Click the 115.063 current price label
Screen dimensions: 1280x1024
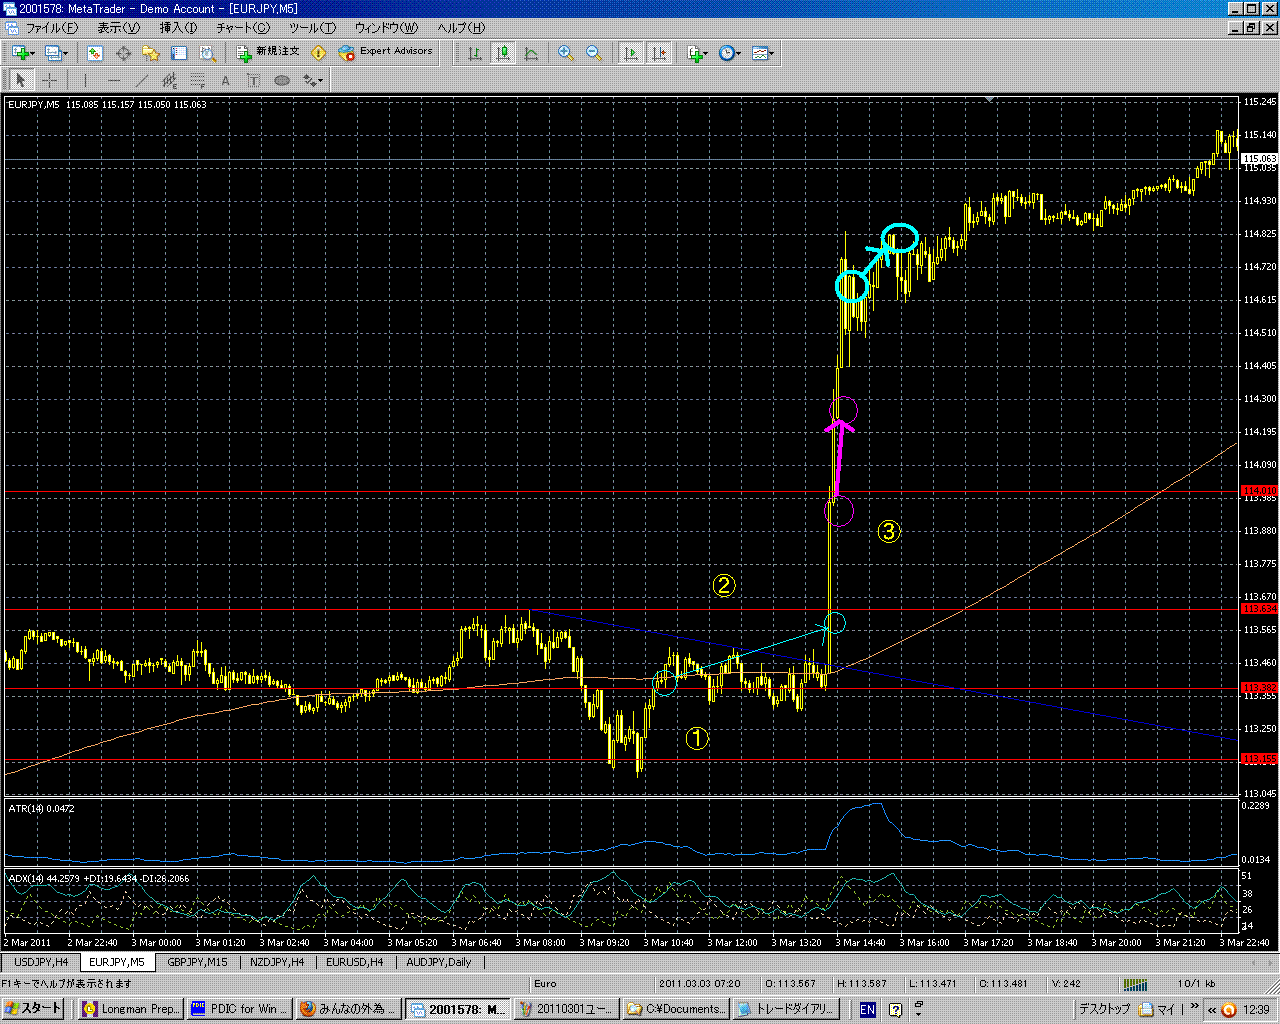point(1259,159)
